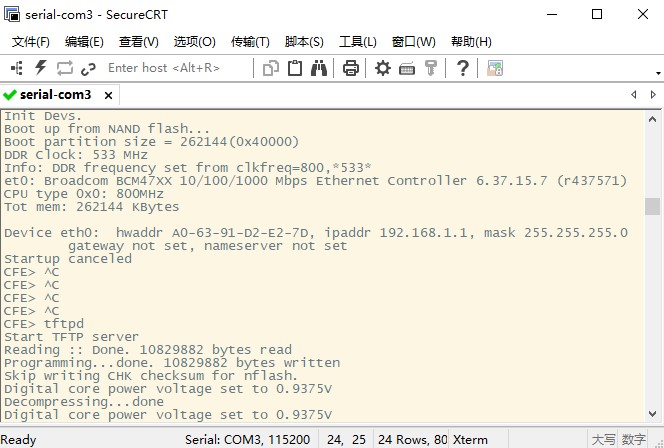
Task: Click inside the Enter host field
Action: coord(170,68)
